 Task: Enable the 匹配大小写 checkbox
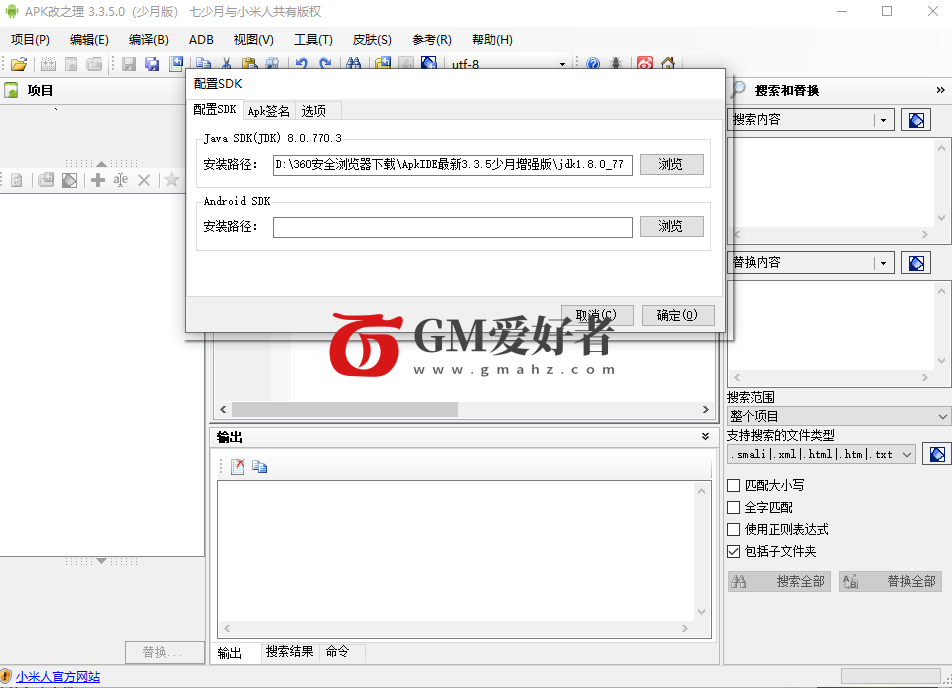click(x=734, y=486)
